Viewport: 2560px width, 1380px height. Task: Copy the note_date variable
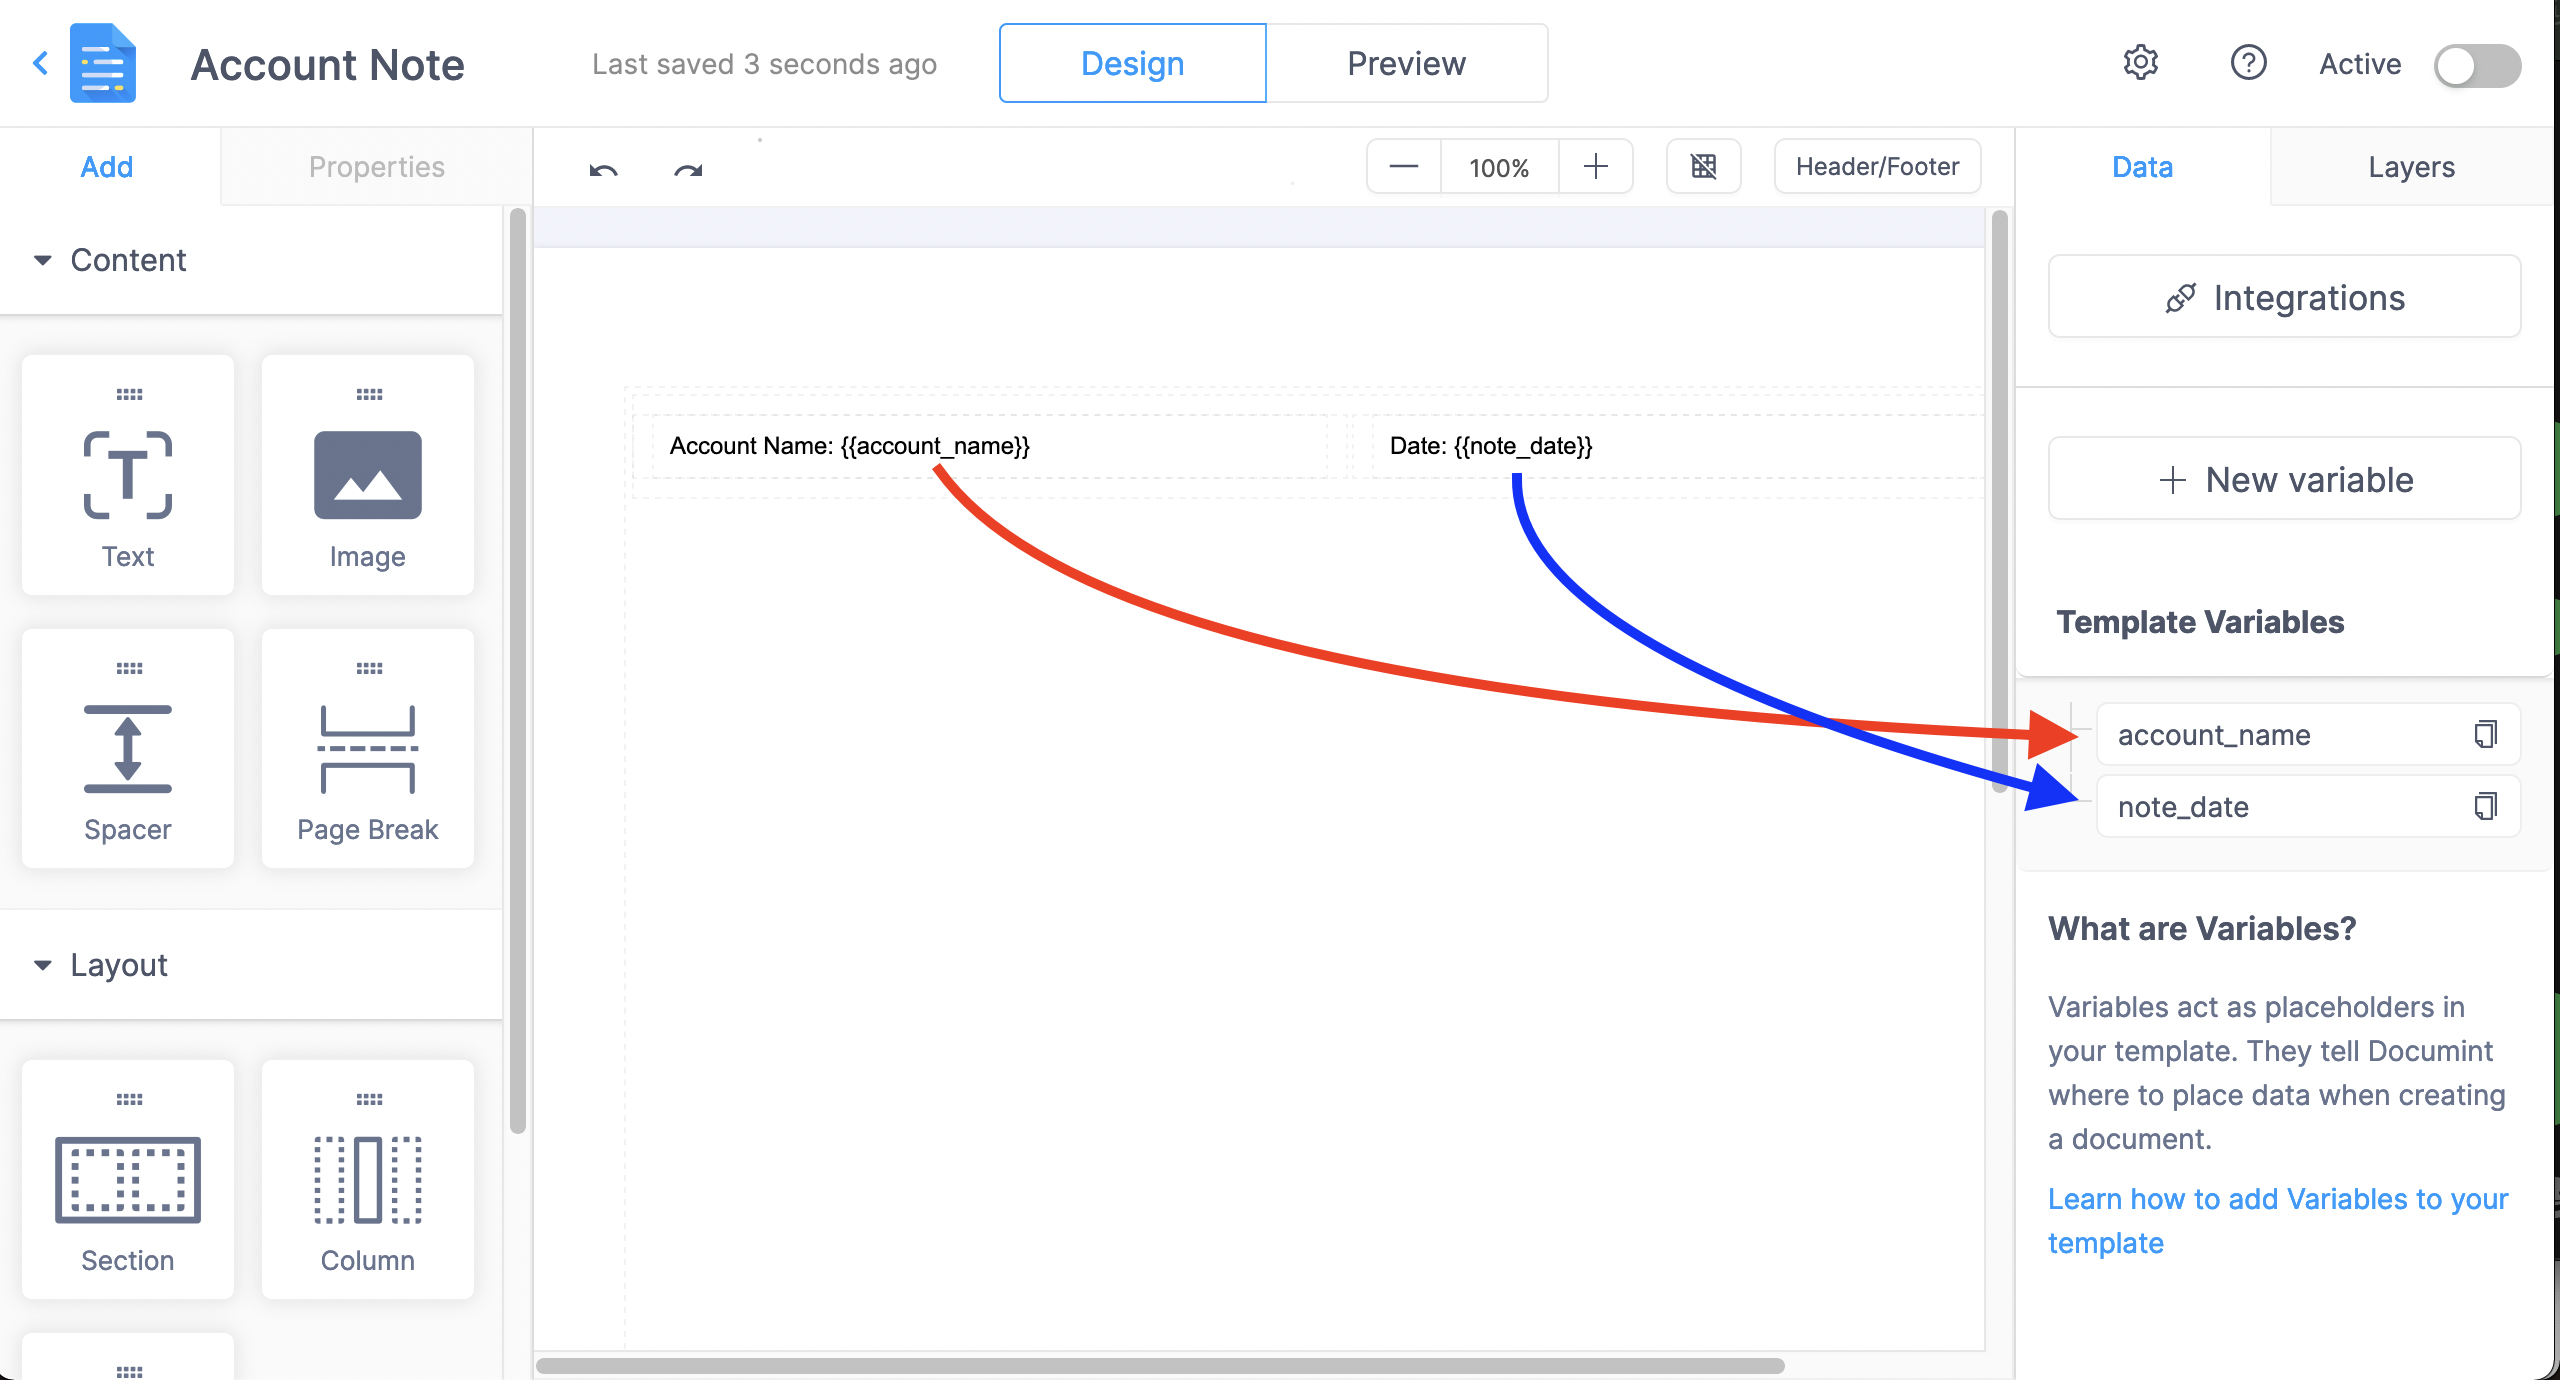(2485, 806)
